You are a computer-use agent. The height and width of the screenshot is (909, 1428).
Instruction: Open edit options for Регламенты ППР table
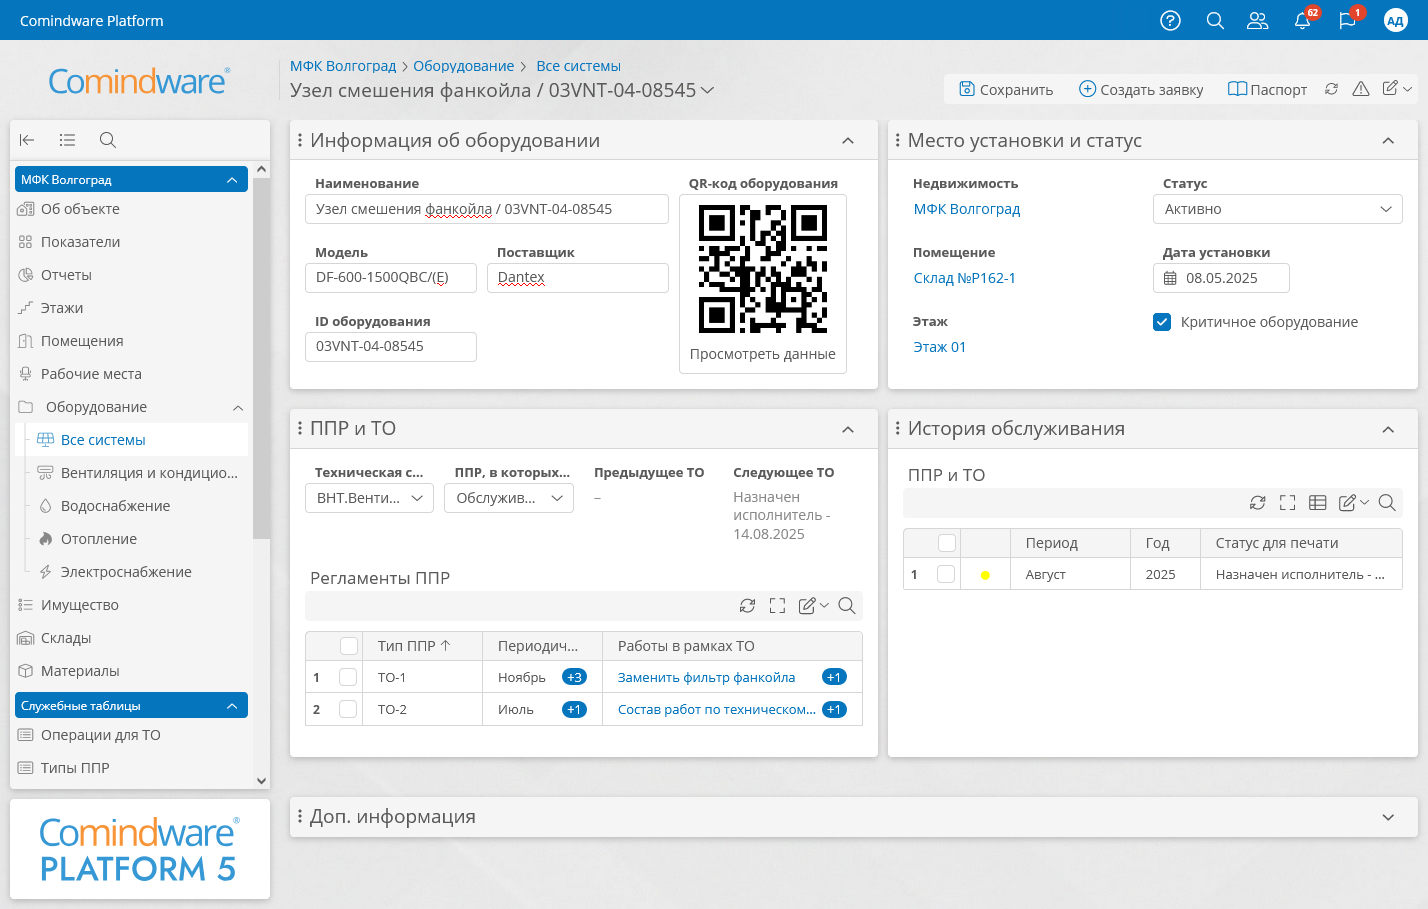pyautogui.click(x=813, y=606)
